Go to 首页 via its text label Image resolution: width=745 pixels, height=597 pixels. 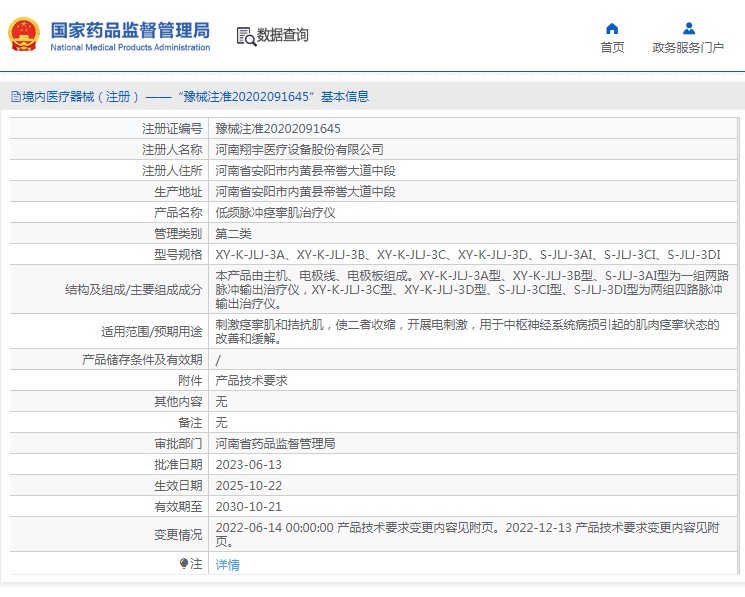tap(612, 47)
